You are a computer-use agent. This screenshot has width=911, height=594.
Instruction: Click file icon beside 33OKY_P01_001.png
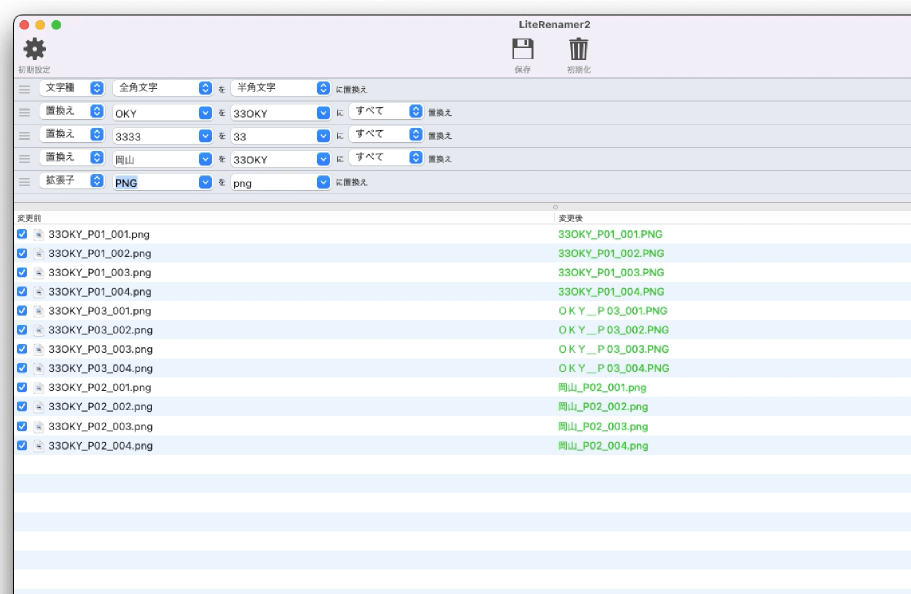pos(39,234)
